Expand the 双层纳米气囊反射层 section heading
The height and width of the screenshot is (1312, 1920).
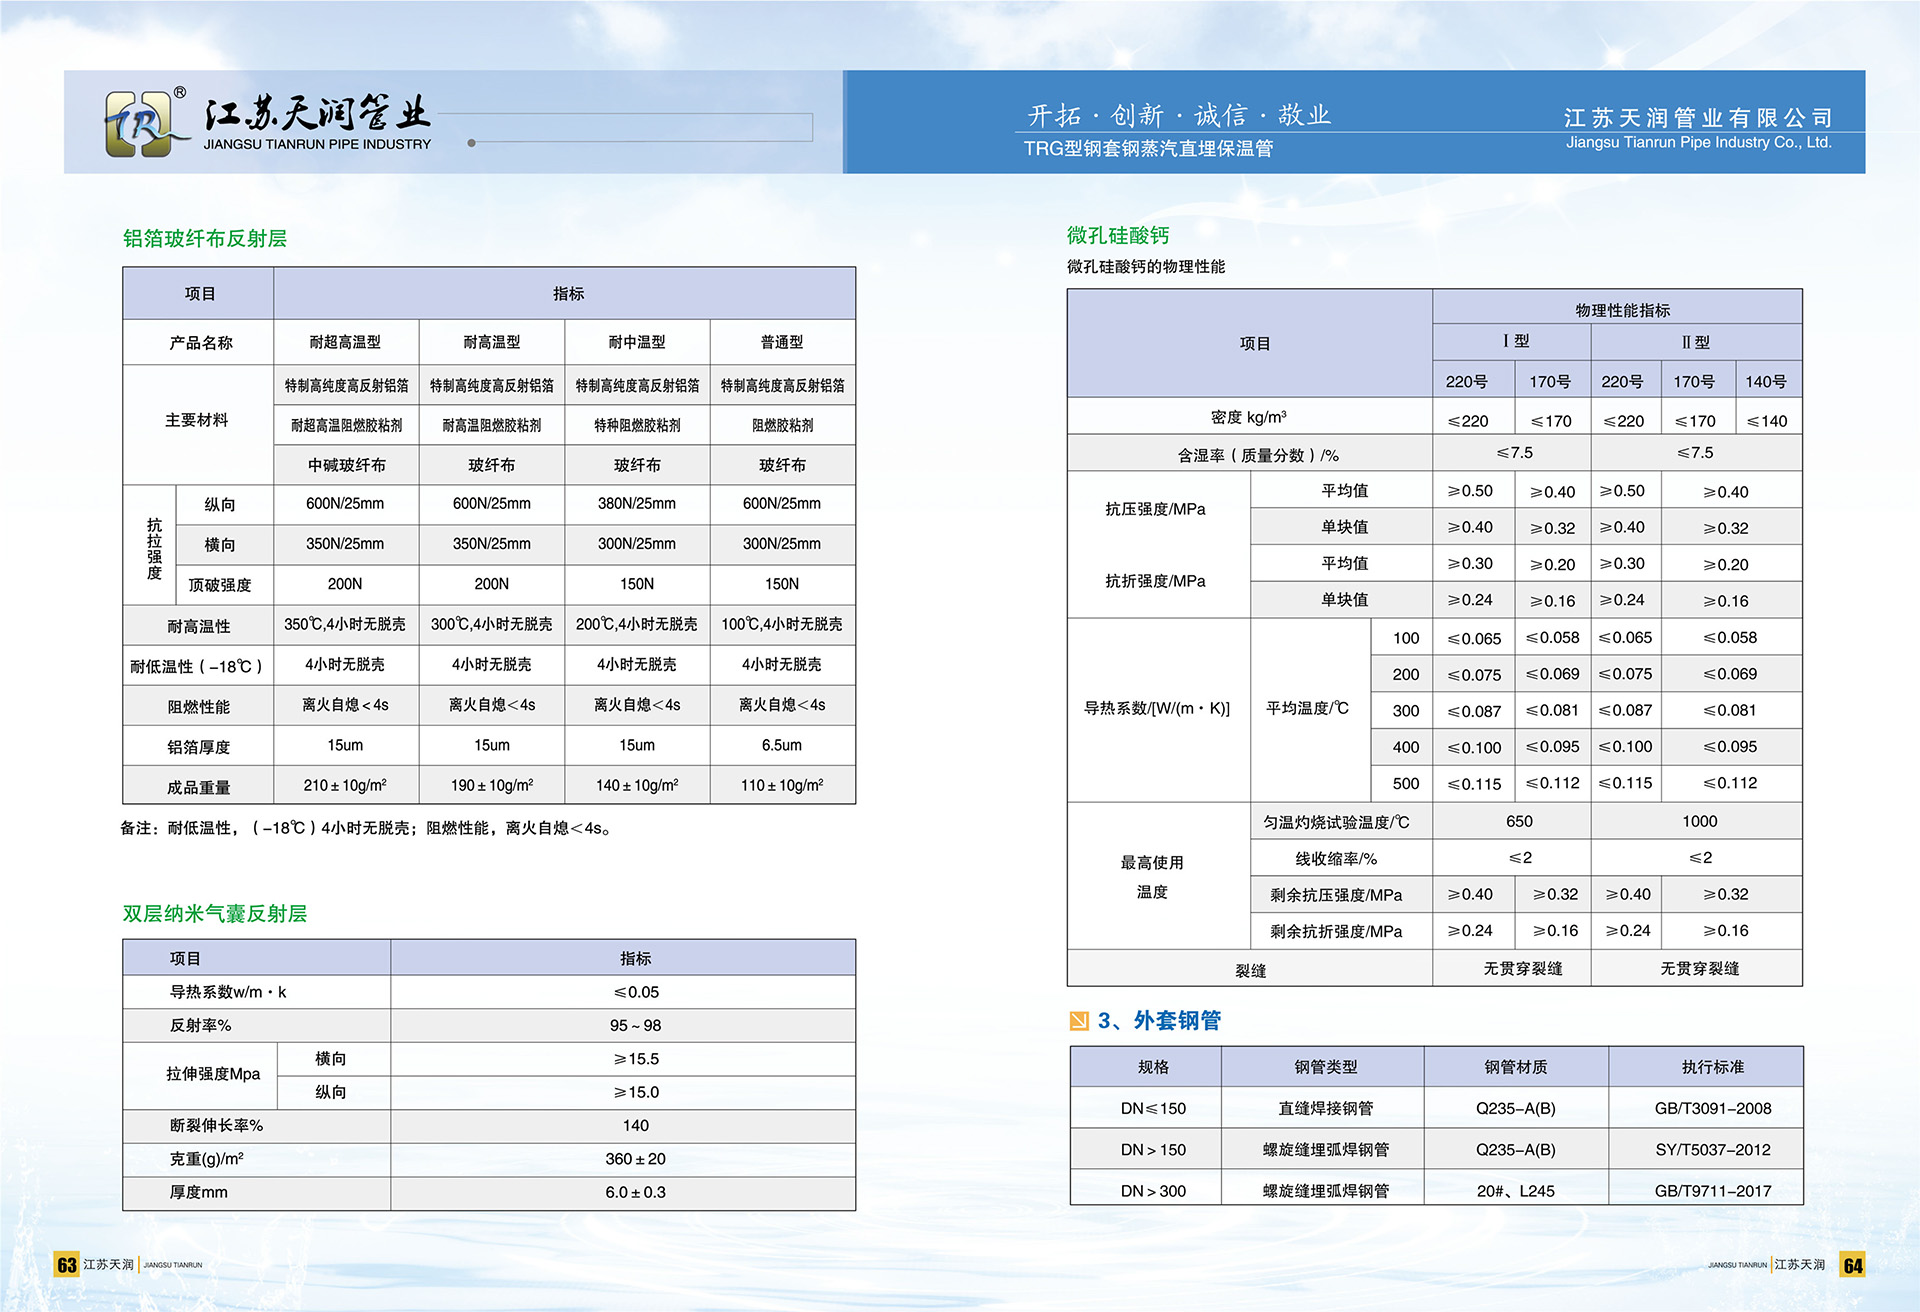tap(215, 914)
